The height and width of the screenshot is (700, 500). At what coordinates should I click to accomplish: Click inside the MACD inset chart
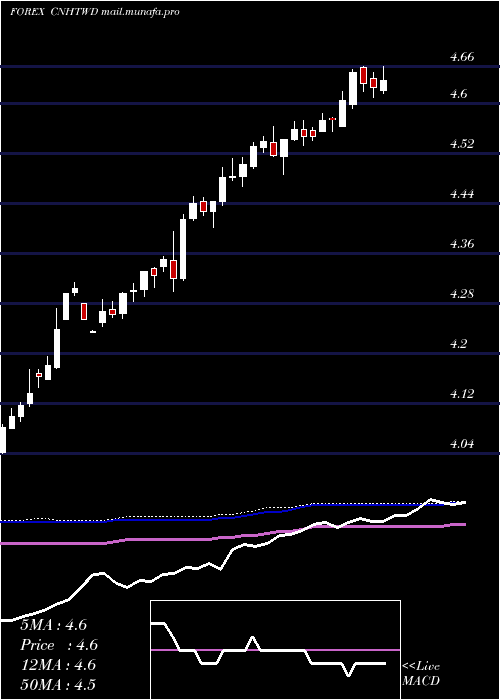275,650
